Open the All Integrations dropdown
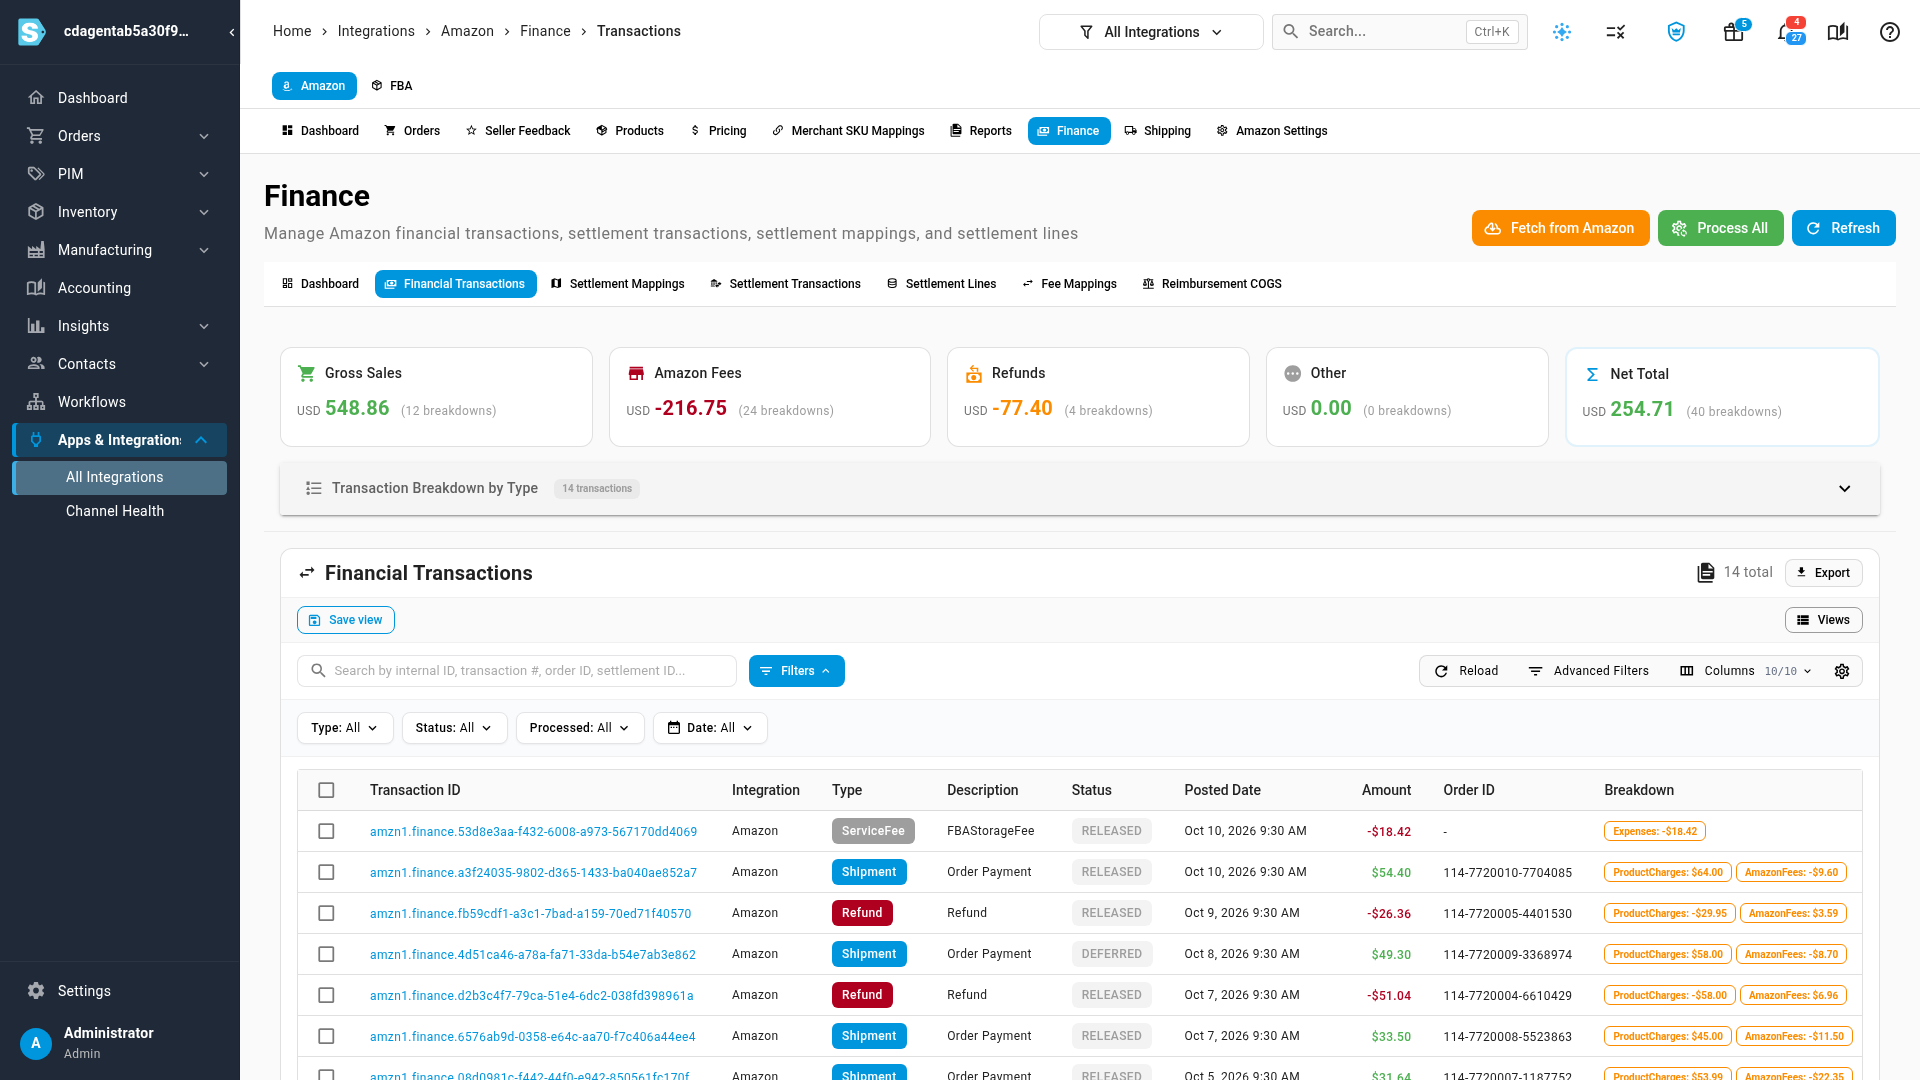 (x=1151, y=32)
